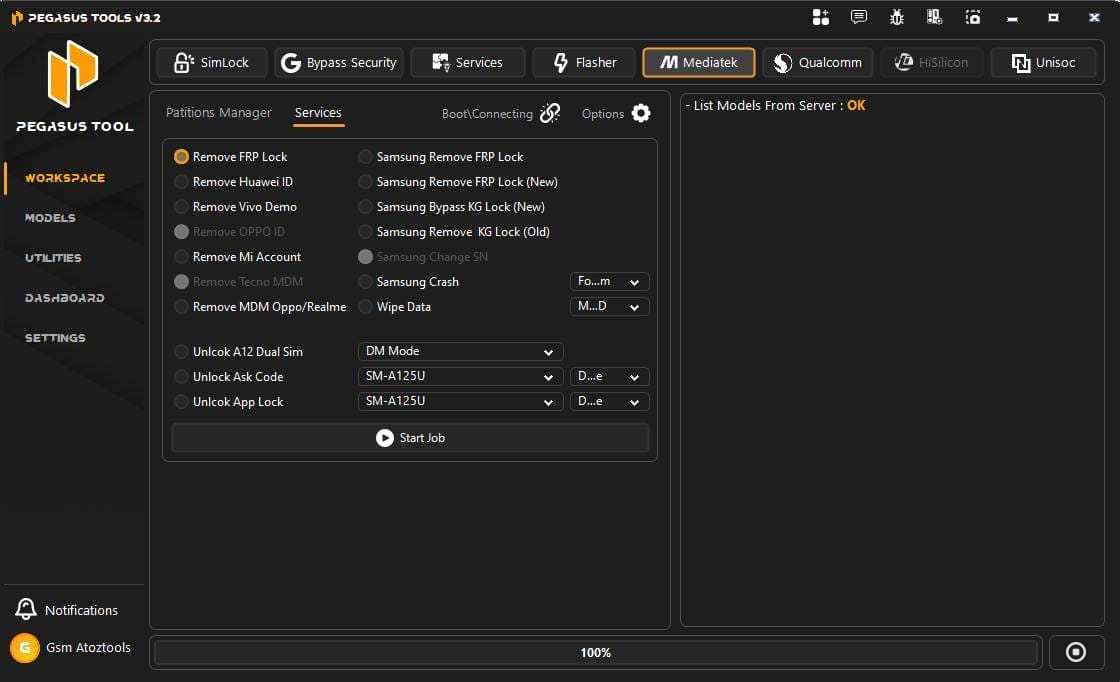
Task: Click the bug report icon at top
Action: [x=896, y=17]
